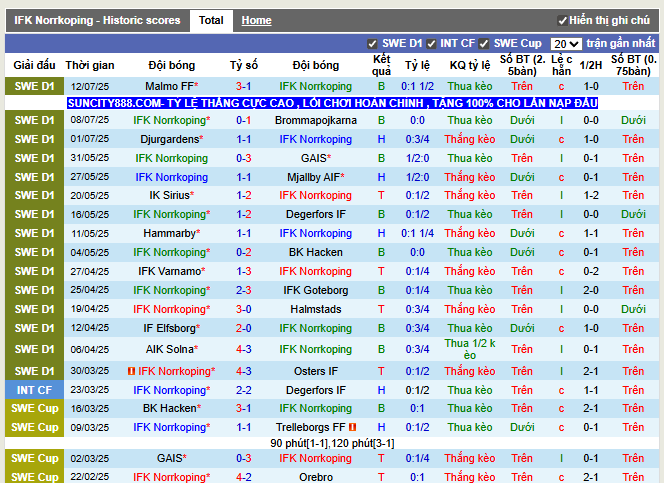Viewport: 664px width, 483px height.
Task: Open Trelleborgs FF team link
Action: (311, 427)
